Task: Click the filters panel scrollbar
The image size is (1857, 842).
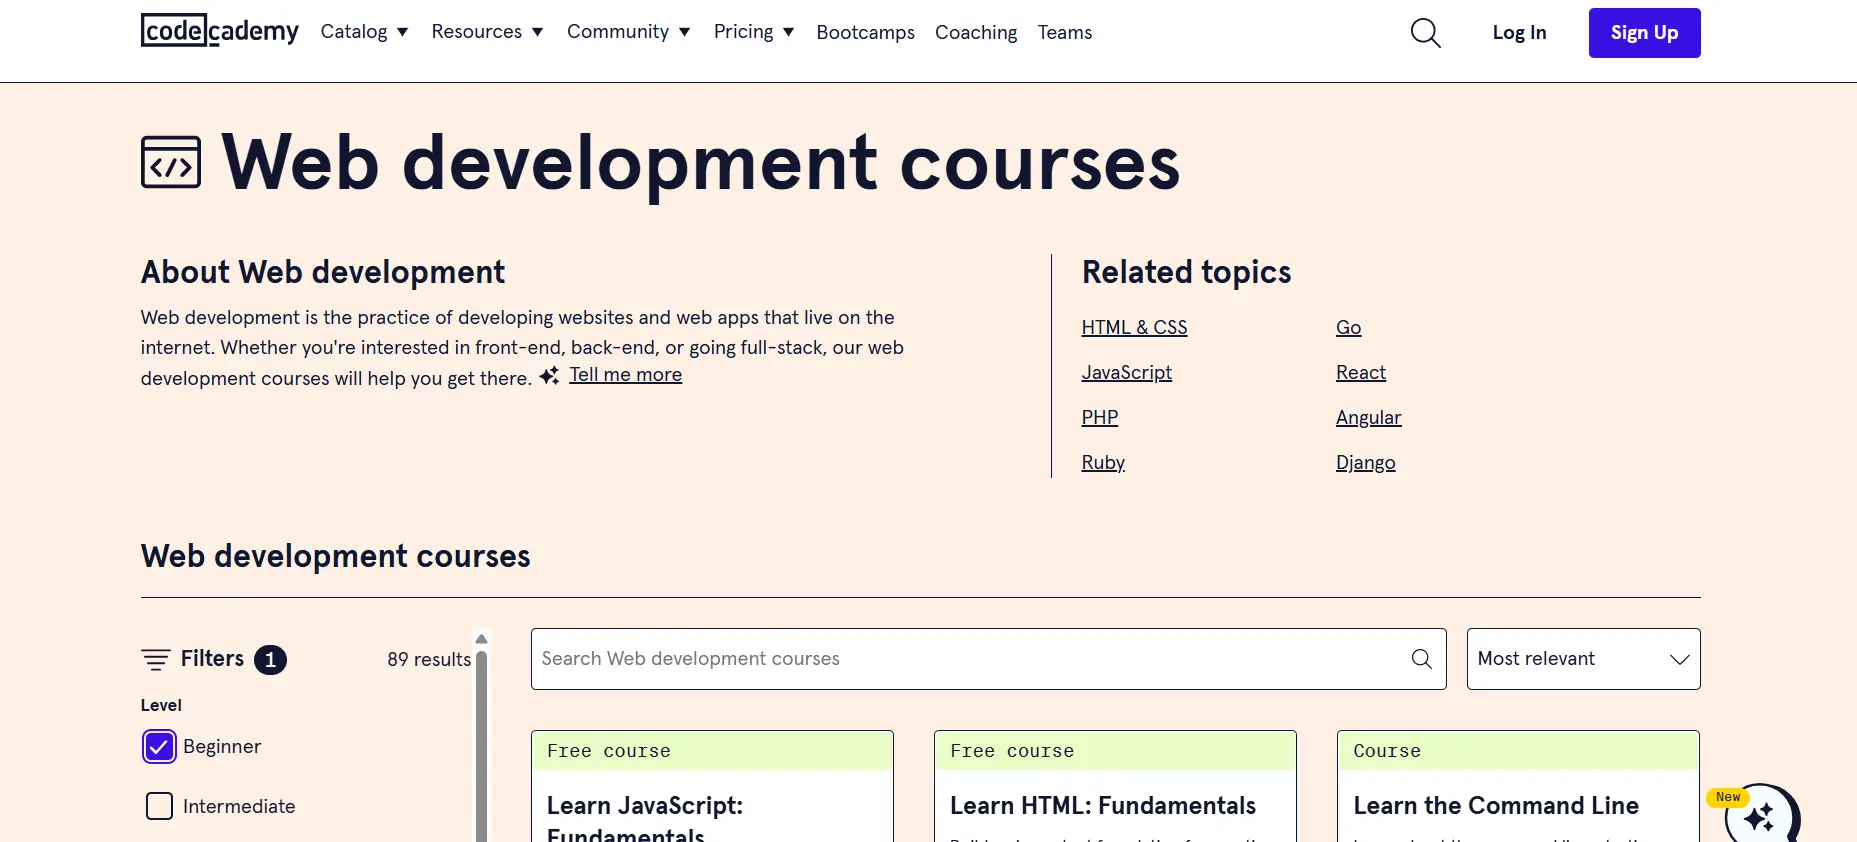Action: (481, 745)
